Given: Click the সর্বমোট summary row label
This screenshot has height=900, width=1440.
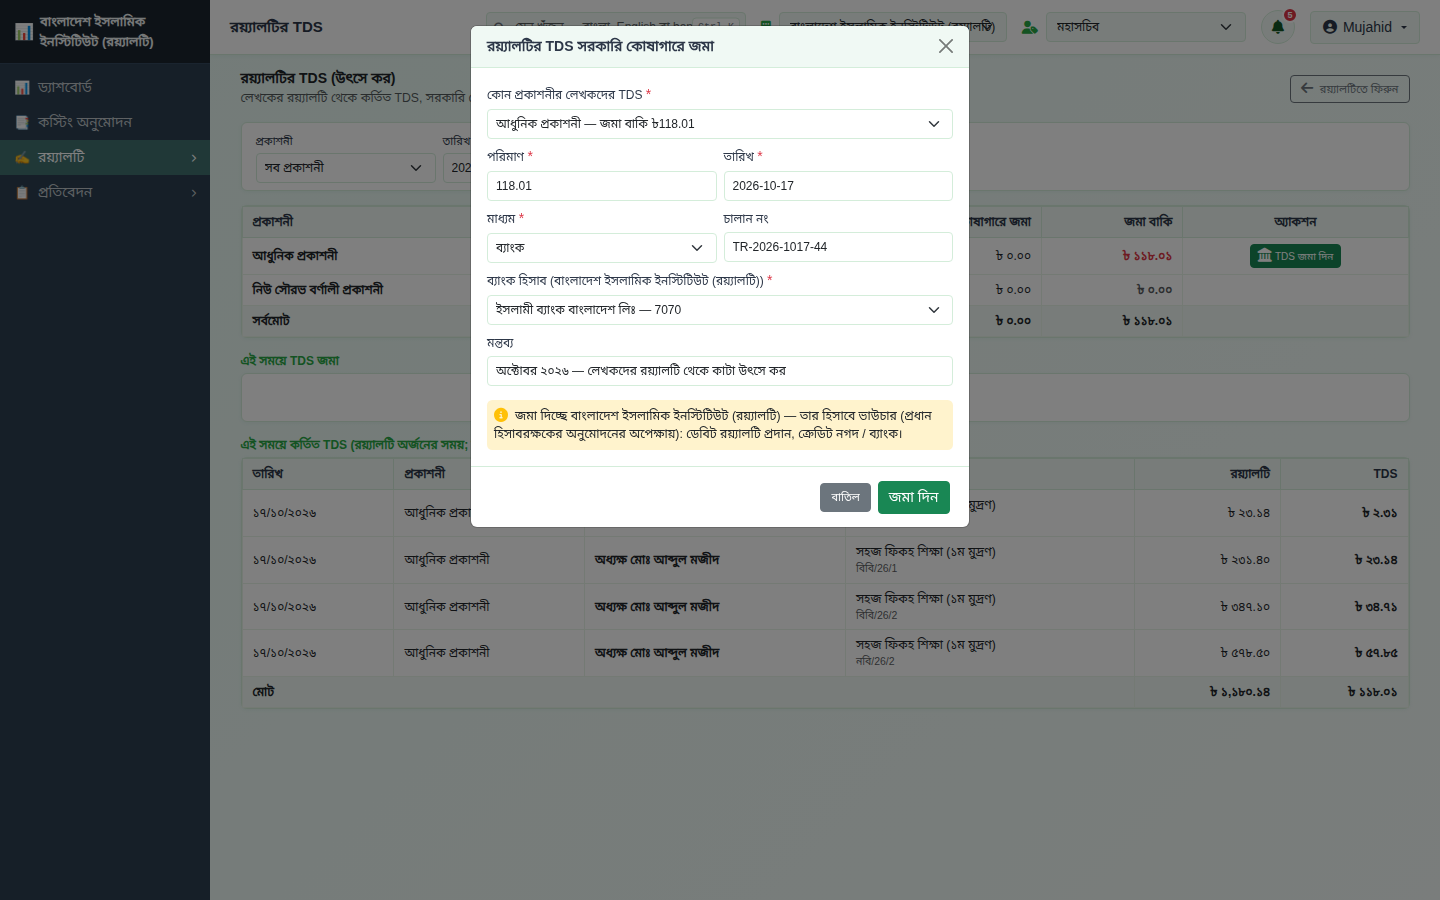Looking at the screenshot, I should point(271,321).
